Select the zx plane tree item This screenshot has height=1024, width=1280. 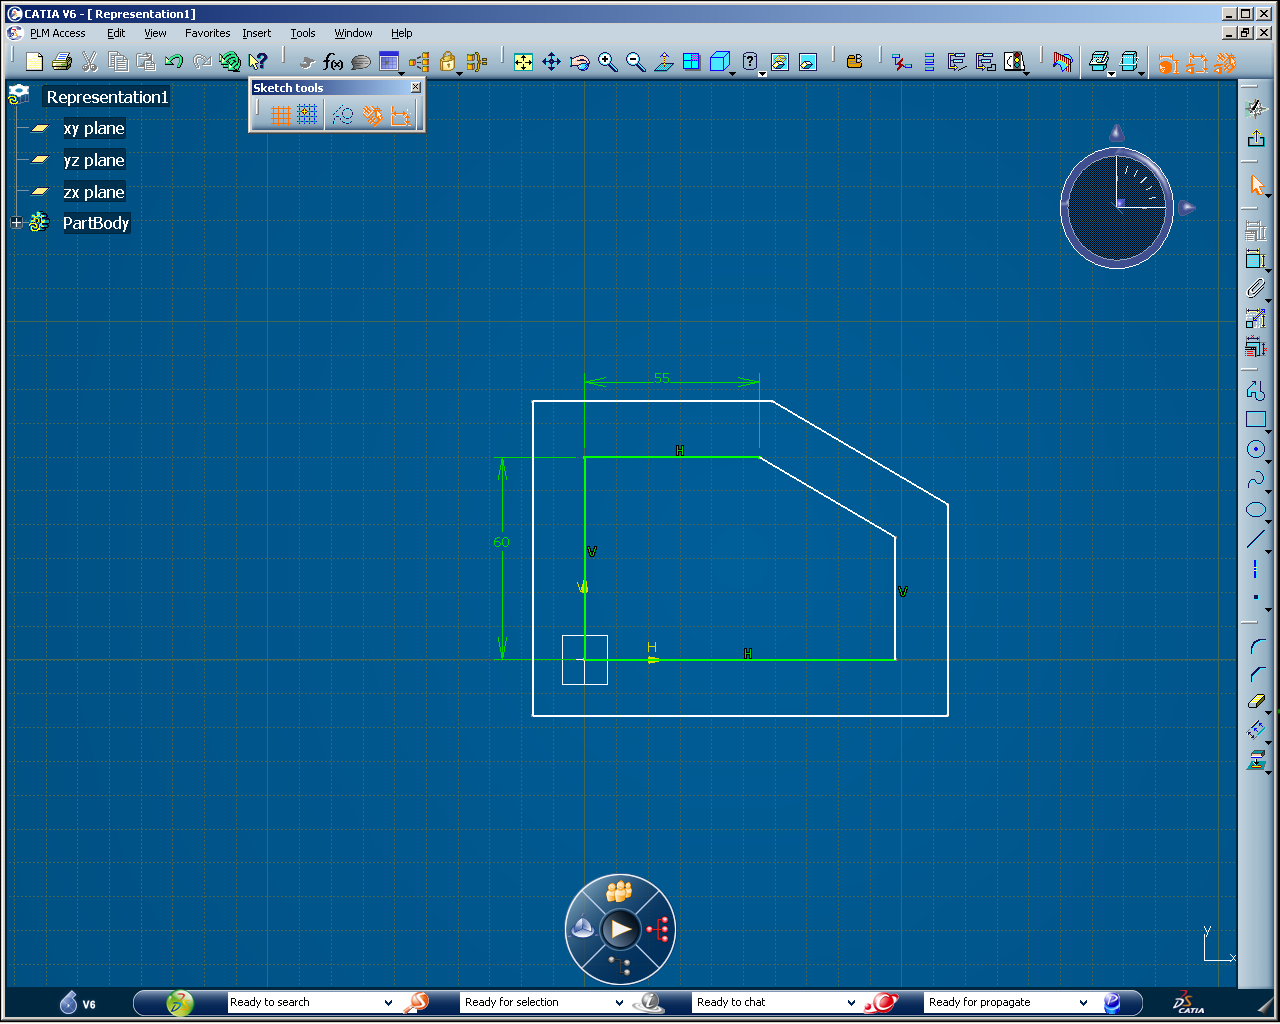(x=94, y=192)
